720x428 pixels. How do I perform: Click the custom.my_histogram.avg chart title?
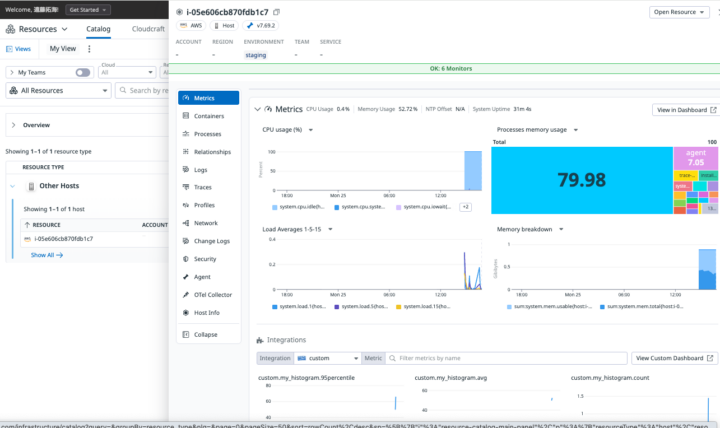point(450,378)
